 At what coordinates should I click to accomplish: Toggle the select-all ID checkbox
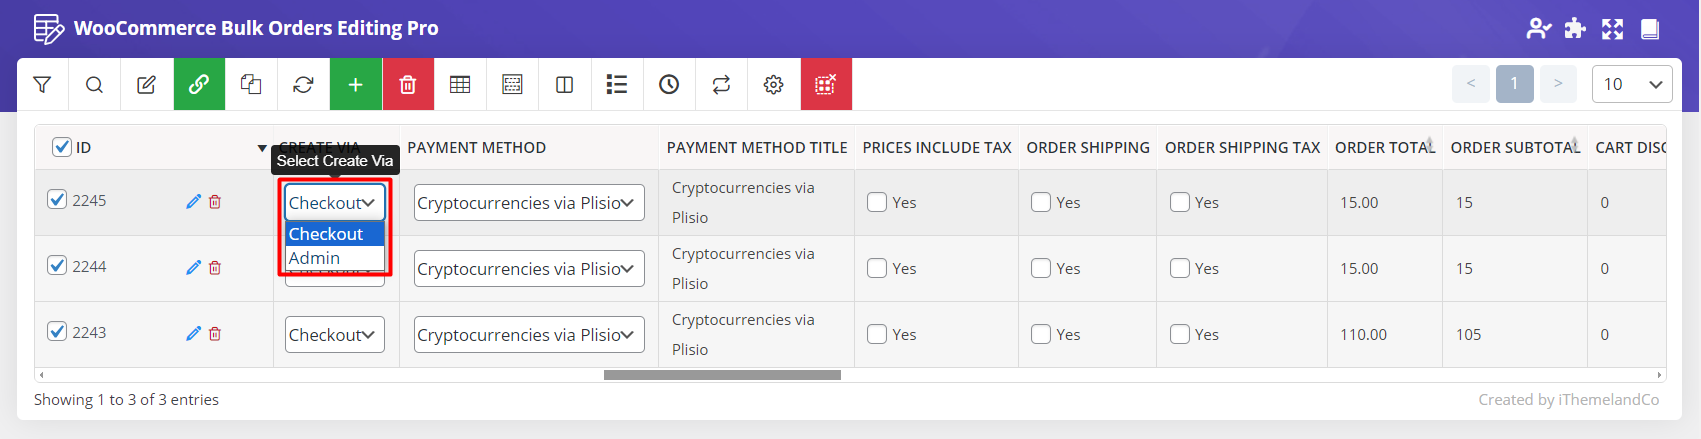coord(62,147)
